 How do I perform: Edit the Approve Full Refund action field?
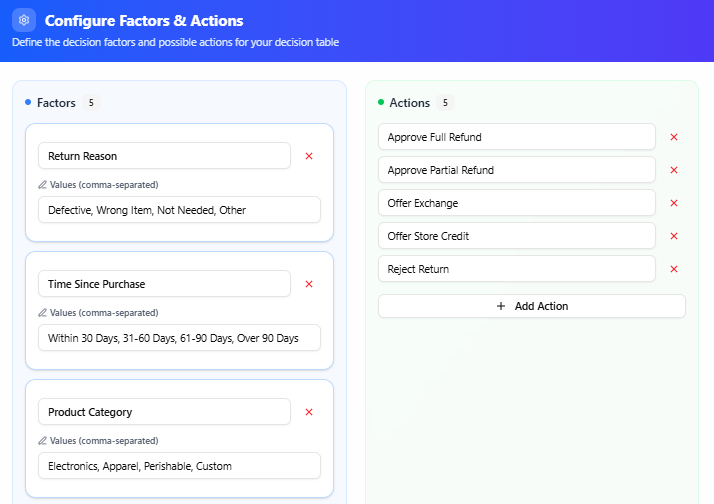(x=516, y=137)
